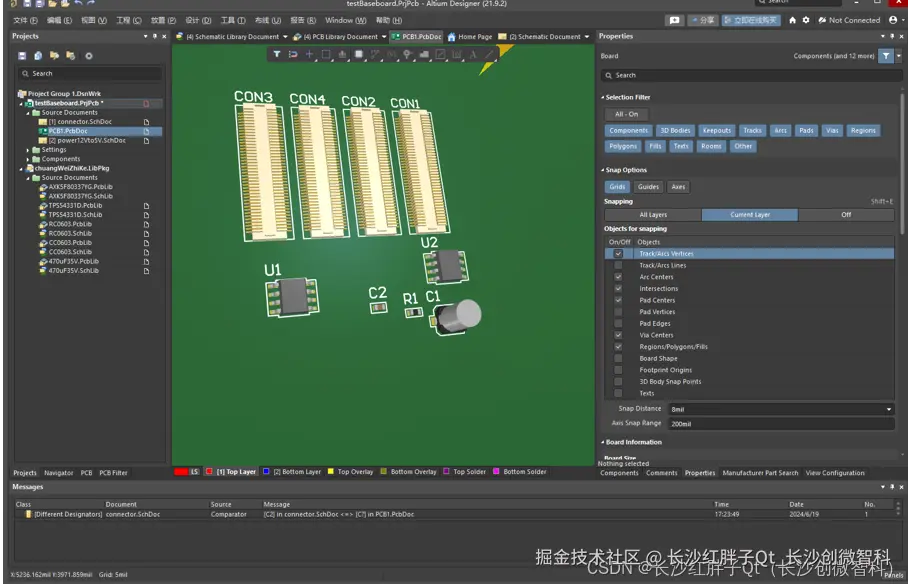This screenshot has height=584, width=908.
Task: Click the move objects cross icon in toolbar
Action: (x=309, y=54)
